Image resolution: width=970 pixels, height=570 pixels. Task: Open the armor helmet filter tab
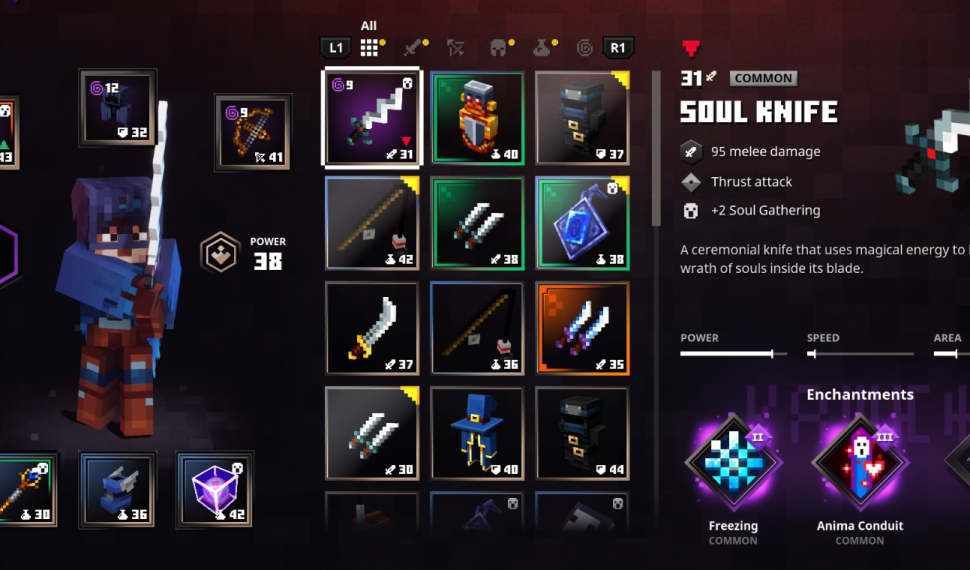point(500,48)
